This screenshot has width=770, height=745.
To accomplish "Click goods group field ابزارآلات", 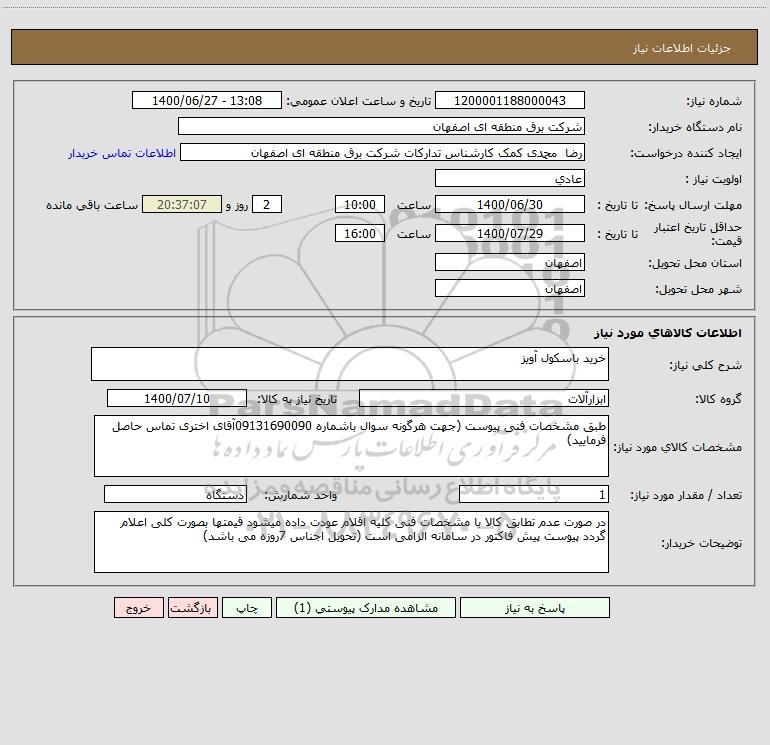I will 484,398.
